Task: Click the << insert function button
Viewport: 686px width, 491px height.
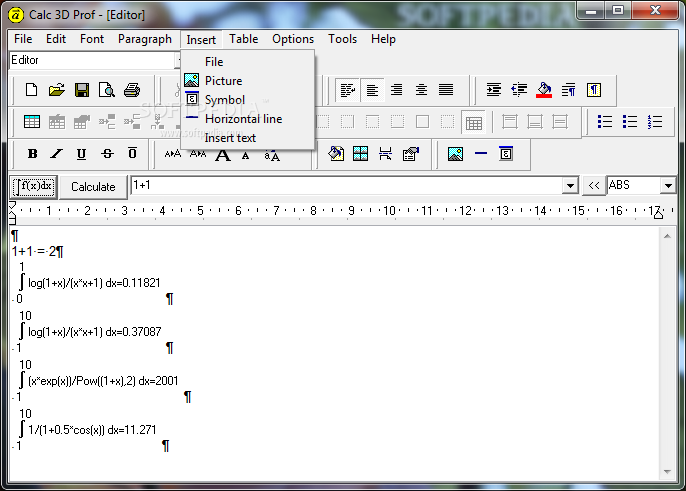Action: [x=594, y=186]
